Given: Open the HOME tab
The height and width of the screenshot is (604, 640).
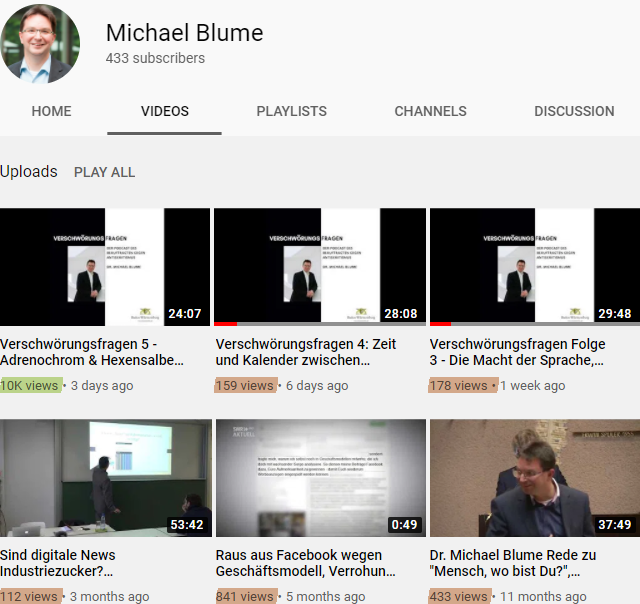Looking at the screenshot, I should [51, 111].
